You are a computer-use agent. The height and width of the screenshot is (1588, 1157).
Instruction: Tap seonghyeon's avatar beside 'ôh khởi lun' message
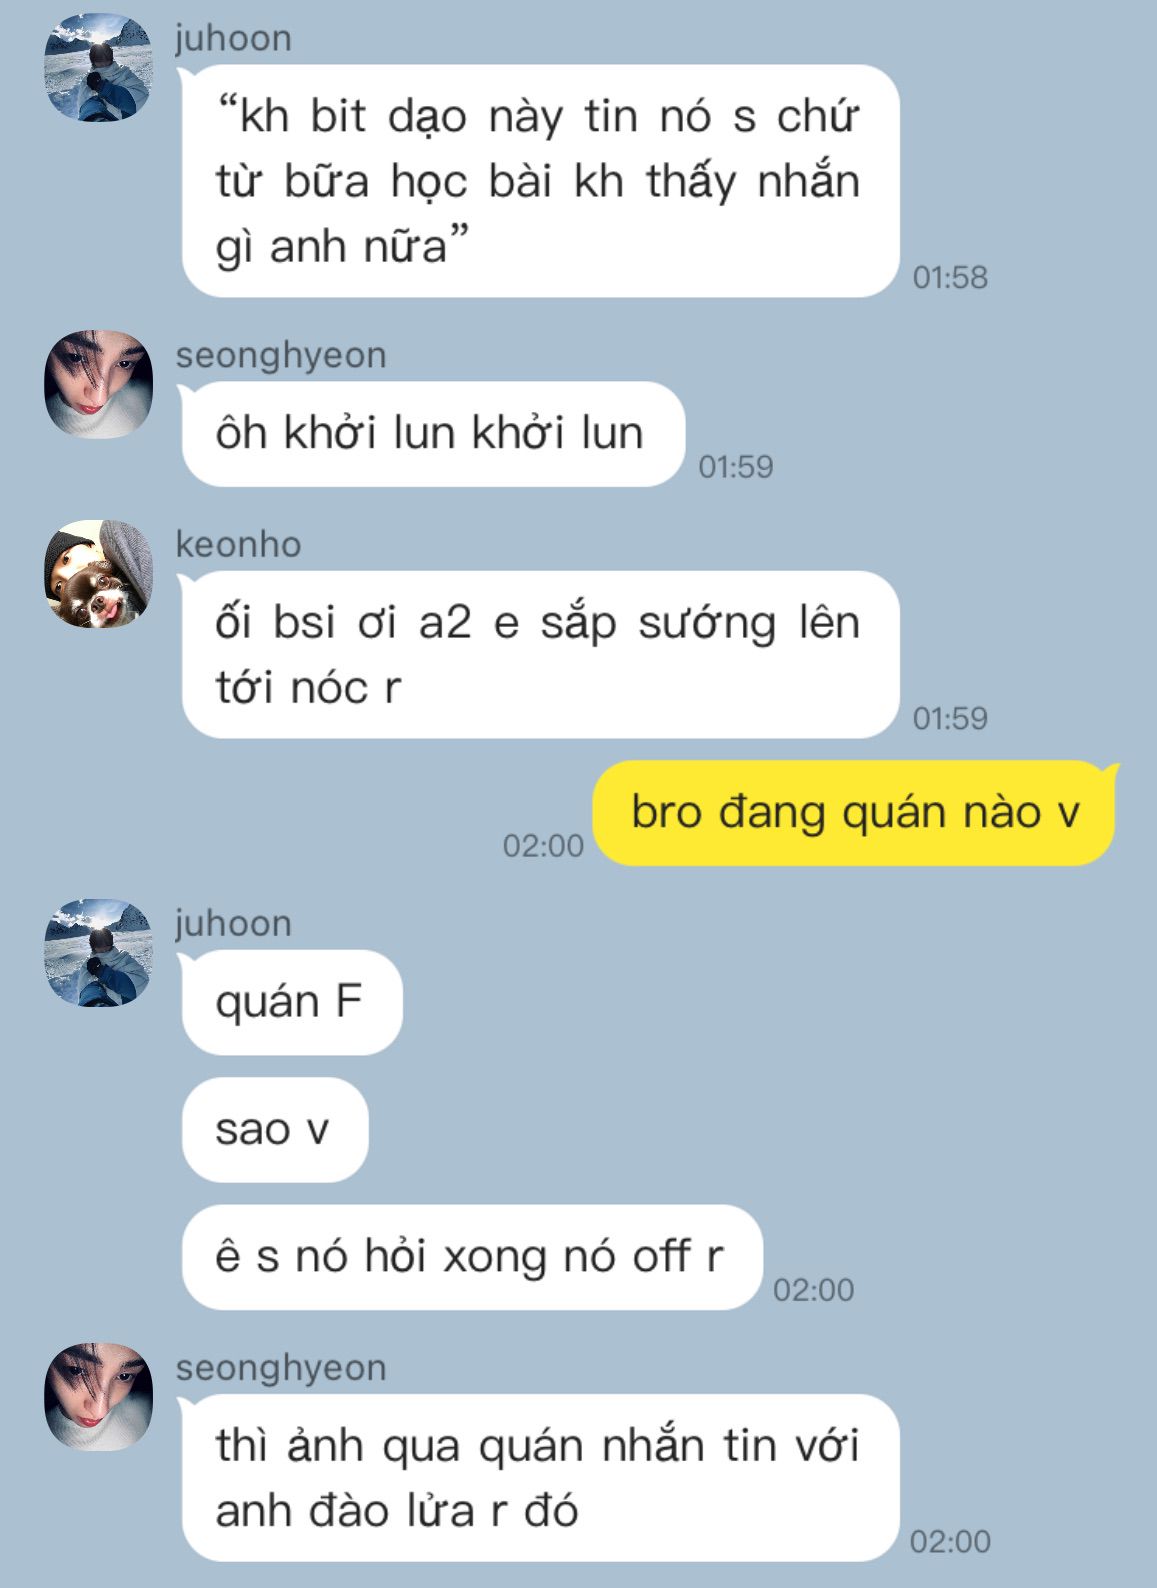pos(99,384)
